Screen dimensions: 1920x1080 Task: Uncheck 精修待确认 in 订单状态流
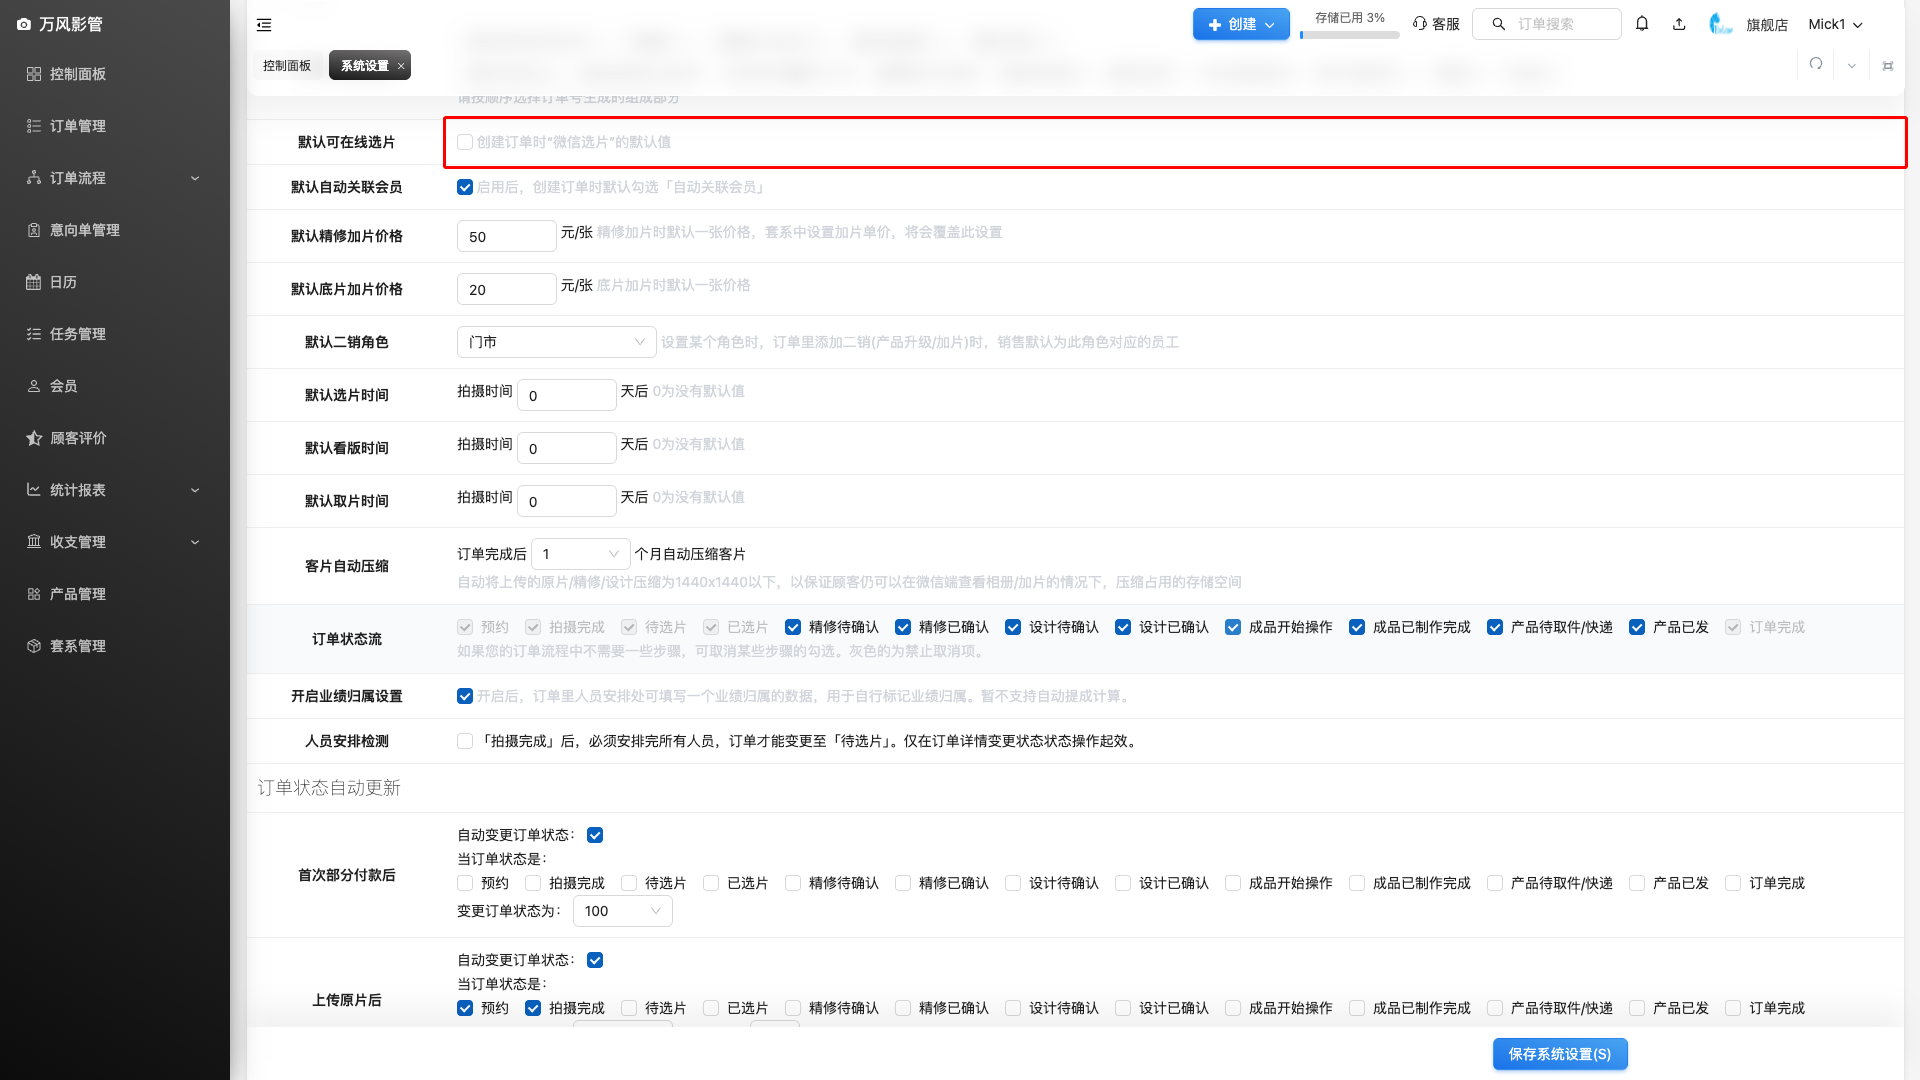point(793,627)
